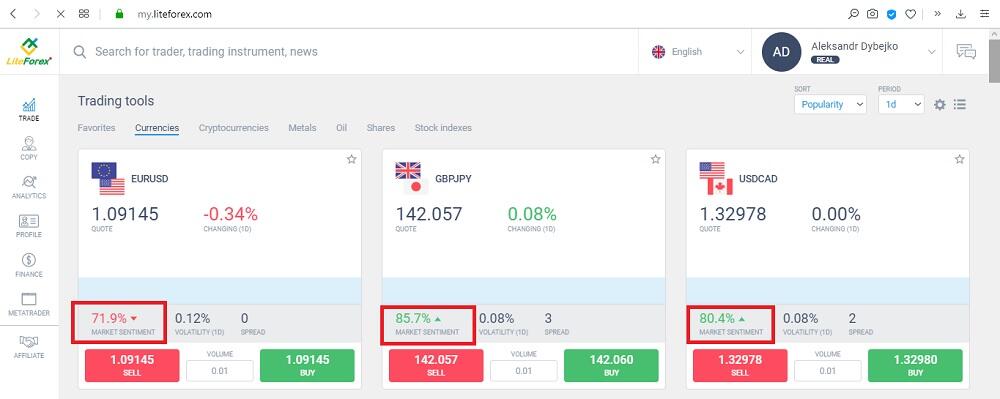The width and height of the screenshot is (1000, 399).
Task: Open the EURUSD instrument name
Action: pos(150,179)
